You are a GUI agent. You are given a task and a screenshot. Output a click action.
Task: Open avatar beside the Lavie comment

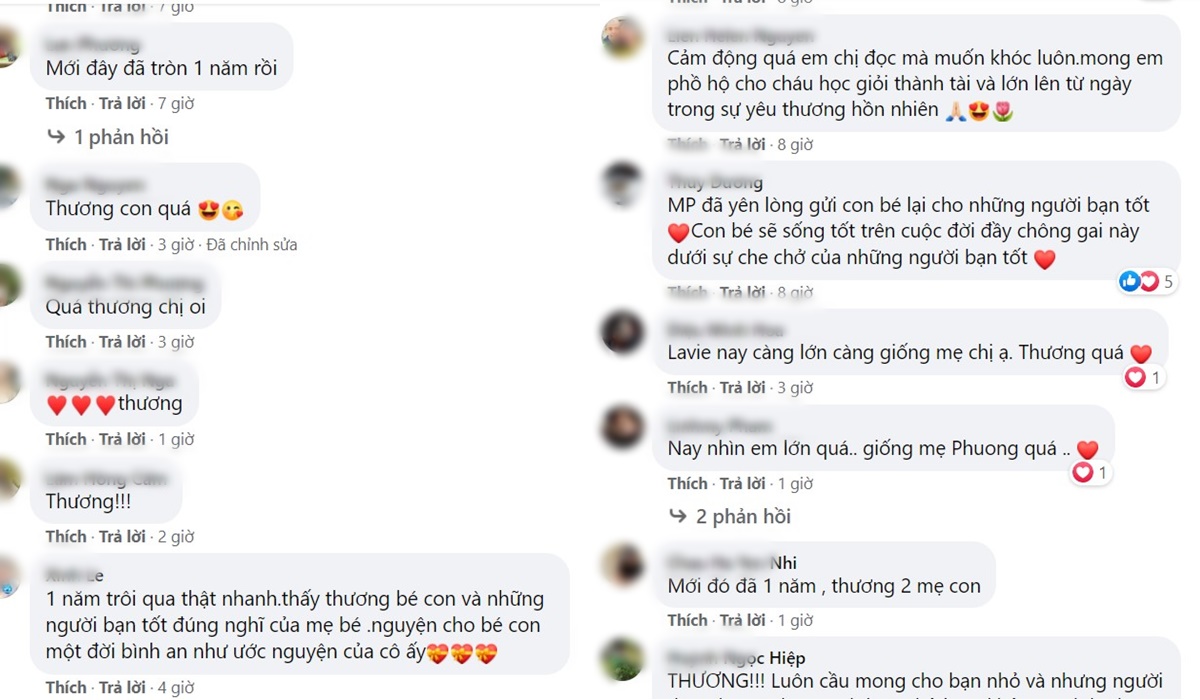pos(622,333)
